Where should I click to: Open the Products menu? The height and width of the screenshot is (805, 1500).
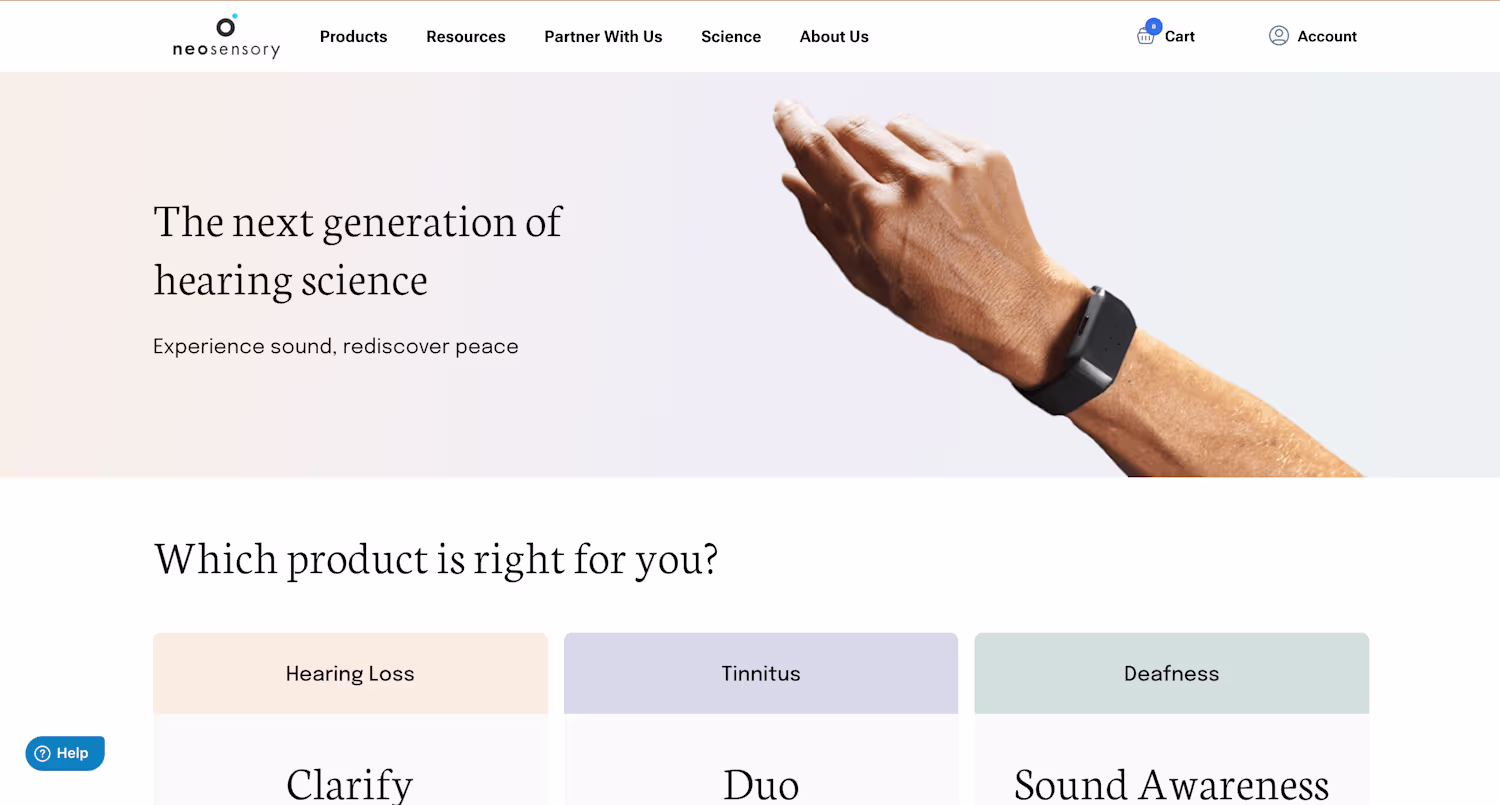click(x=353, y=37)
